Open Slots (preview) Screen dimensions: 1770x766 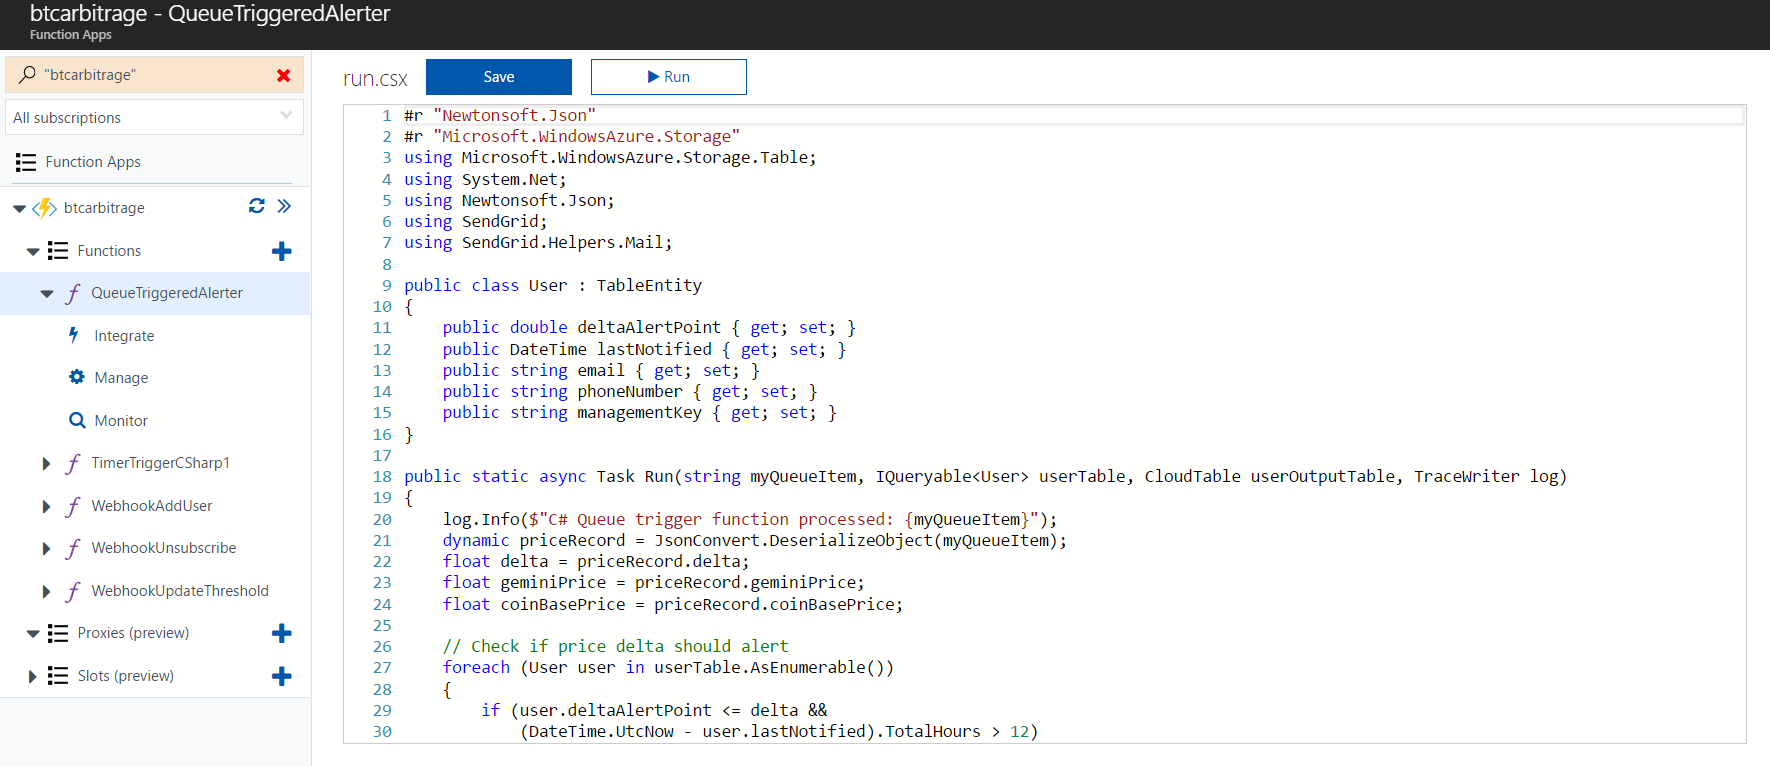click(x=126, y=676)
